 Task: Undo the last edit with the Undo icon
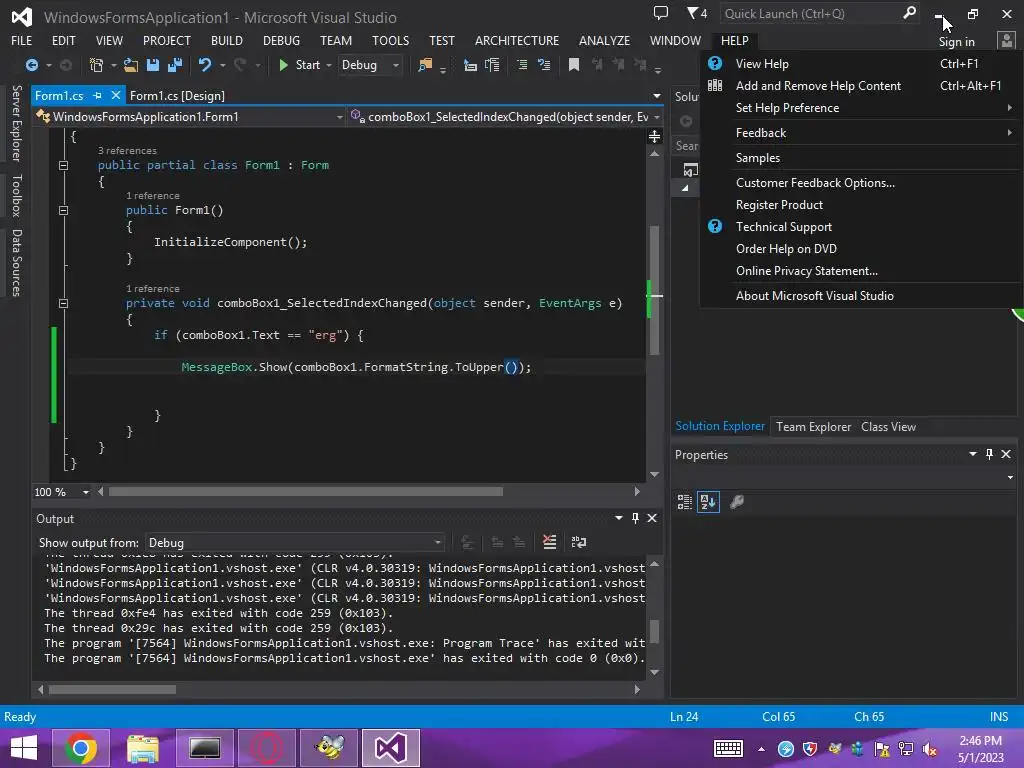(x=205, y=65)
